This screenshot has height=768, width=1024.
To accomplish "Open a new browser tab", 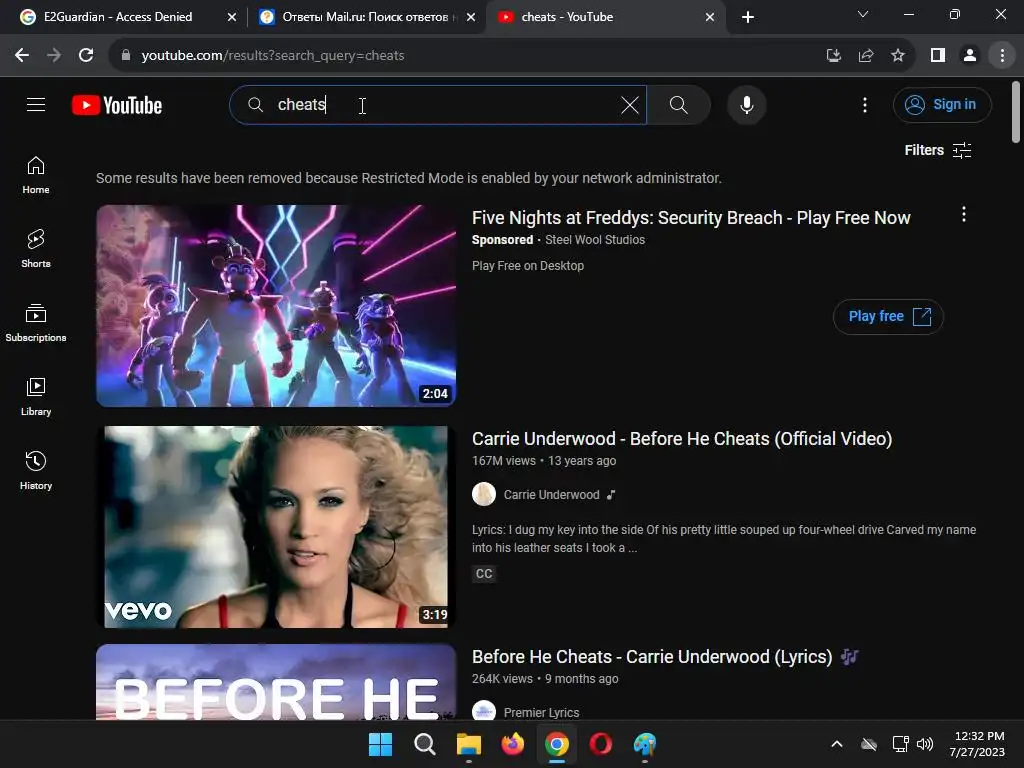I will coord(748,18).
